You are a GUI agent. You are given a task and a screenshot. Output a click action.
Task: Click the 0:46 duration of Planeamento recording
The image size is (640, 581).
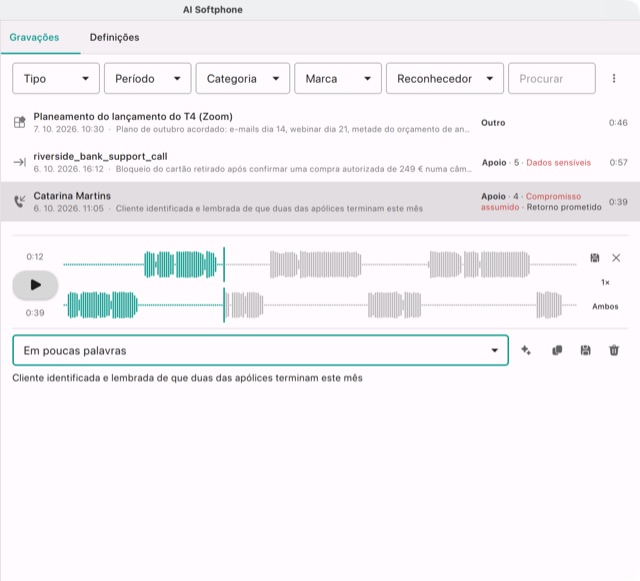(x=618, y=122)
